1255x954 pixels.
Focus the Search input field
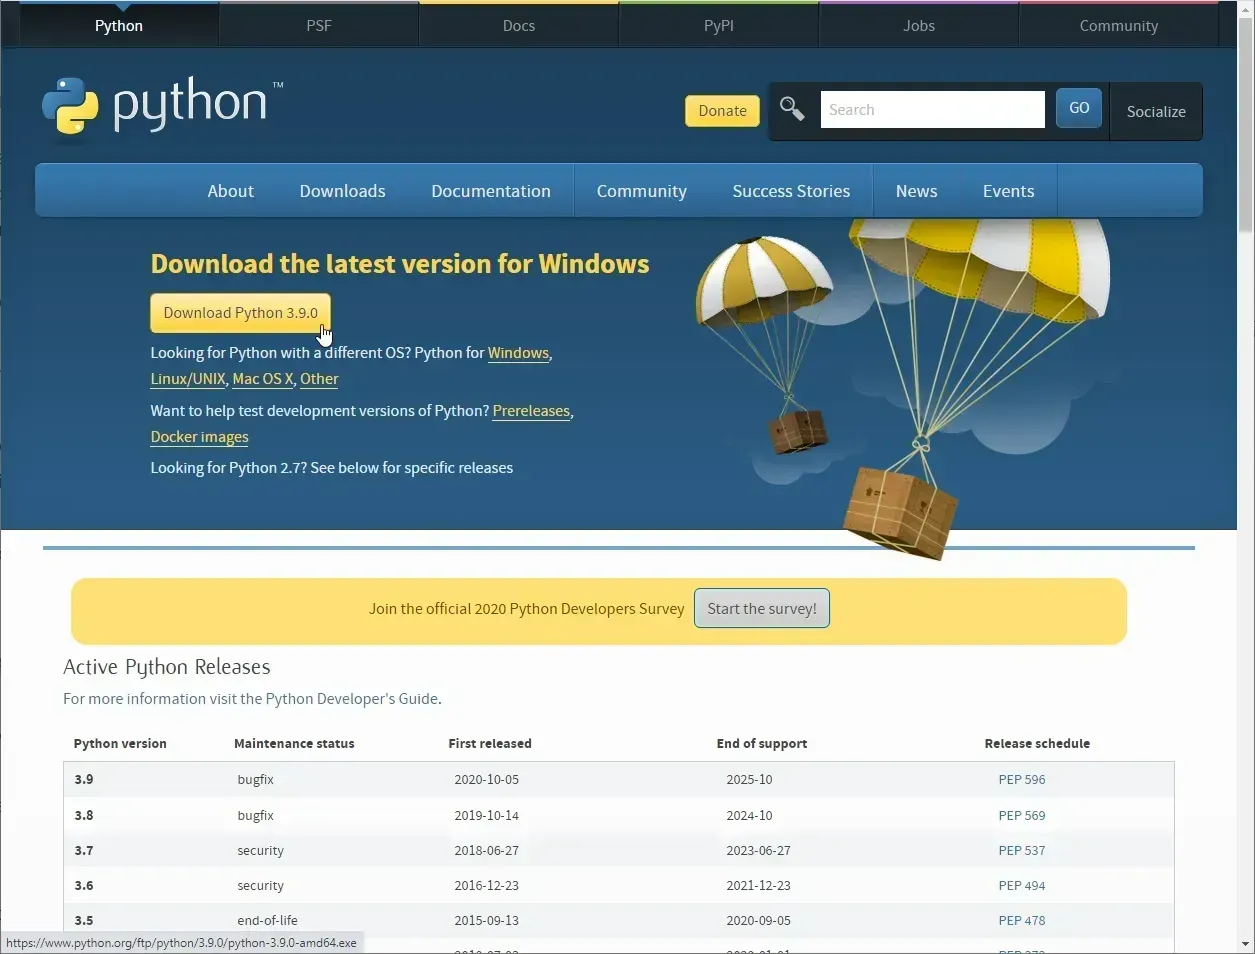(x=932, y=110)
